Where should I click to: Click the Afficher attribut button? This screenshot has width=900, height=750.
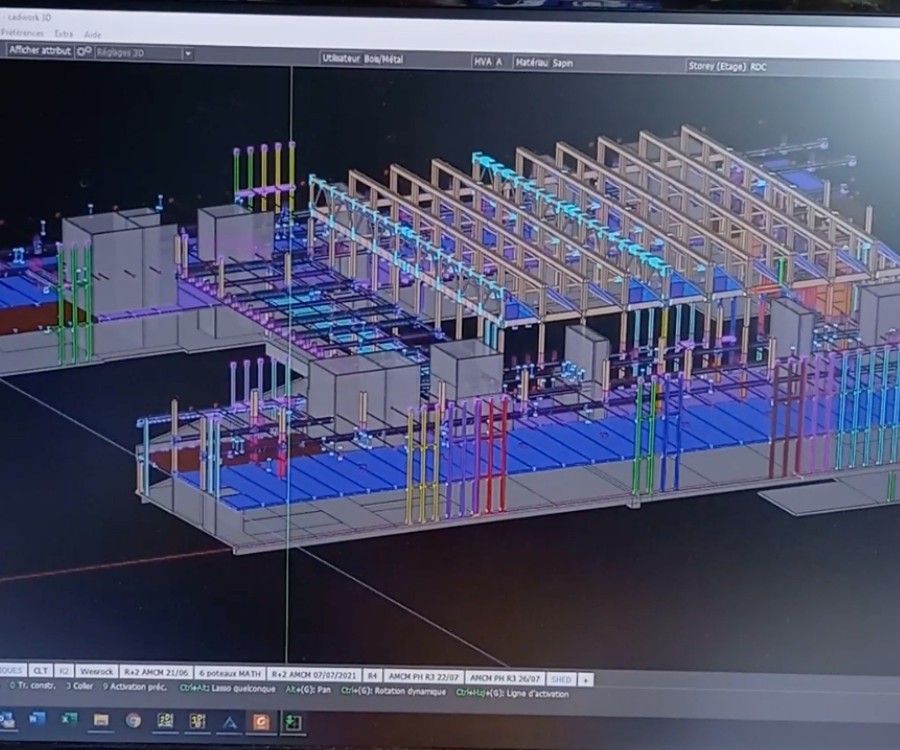tap(40, 50)
